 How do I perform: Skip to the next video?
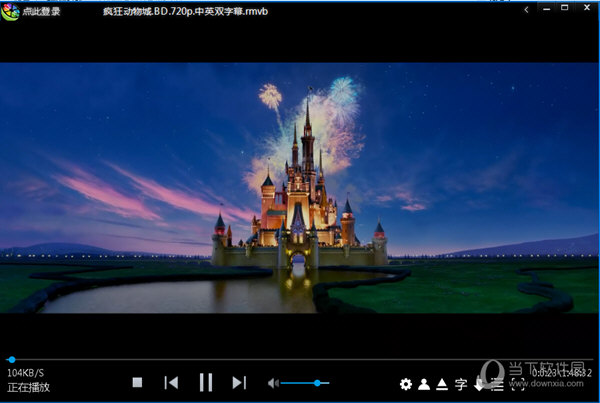(x=239, y=383)
